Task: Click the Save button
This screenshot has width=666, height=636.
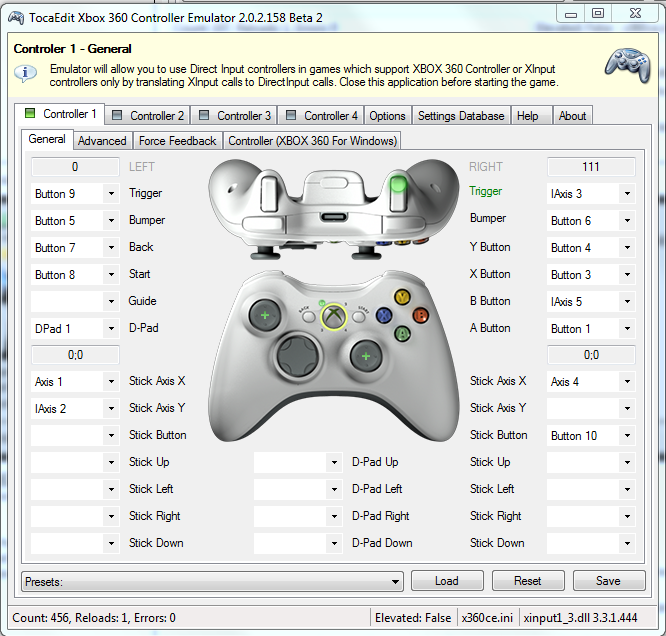Action: [x=607, y=581]
